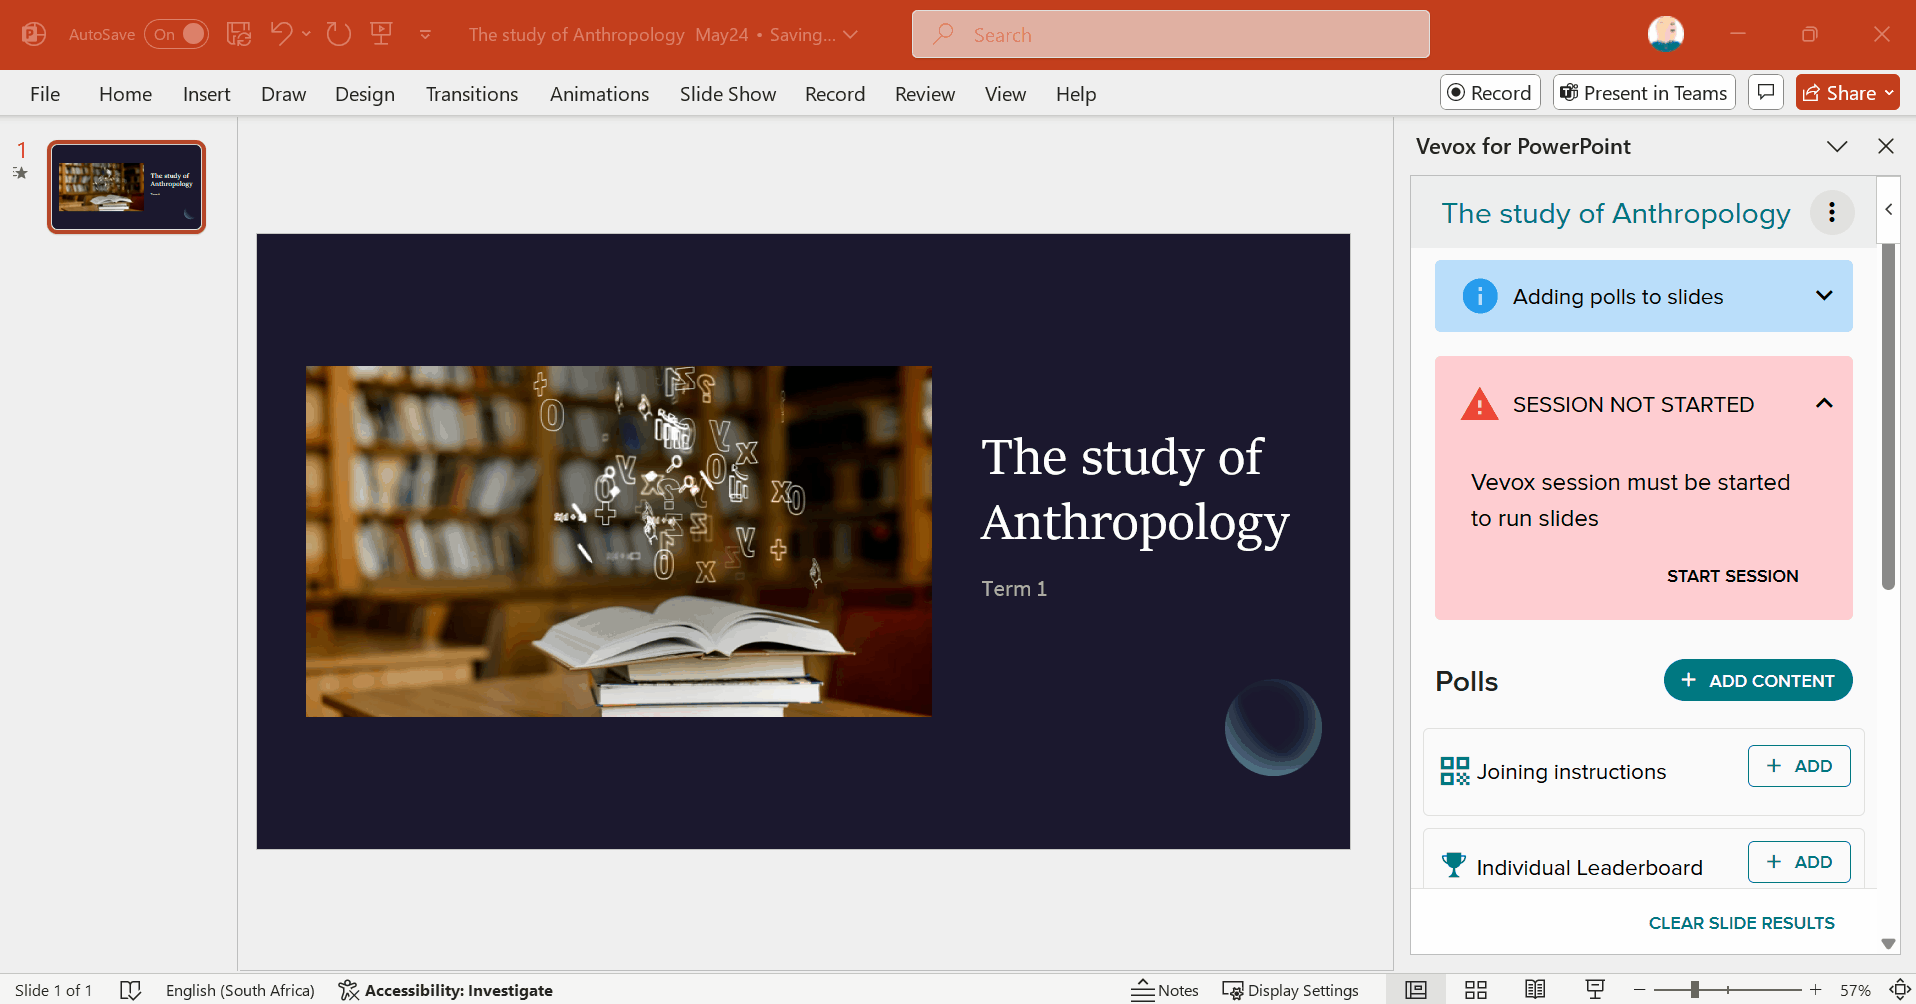Open the Slide Show tab

click(728, 94)
